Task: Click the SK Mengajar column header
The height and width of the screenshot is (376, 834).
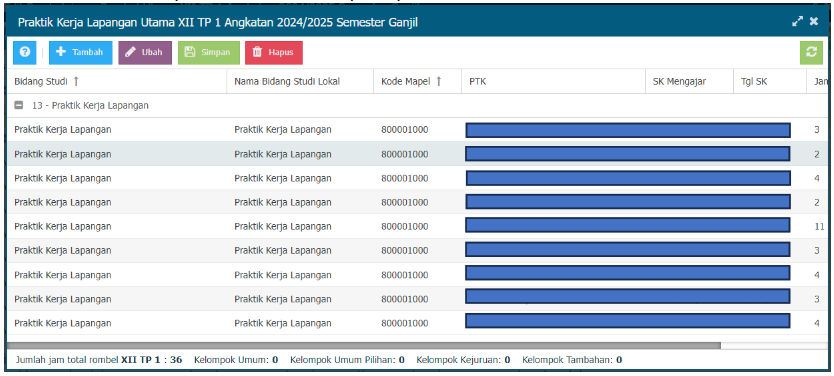Action: coord(689,81)
